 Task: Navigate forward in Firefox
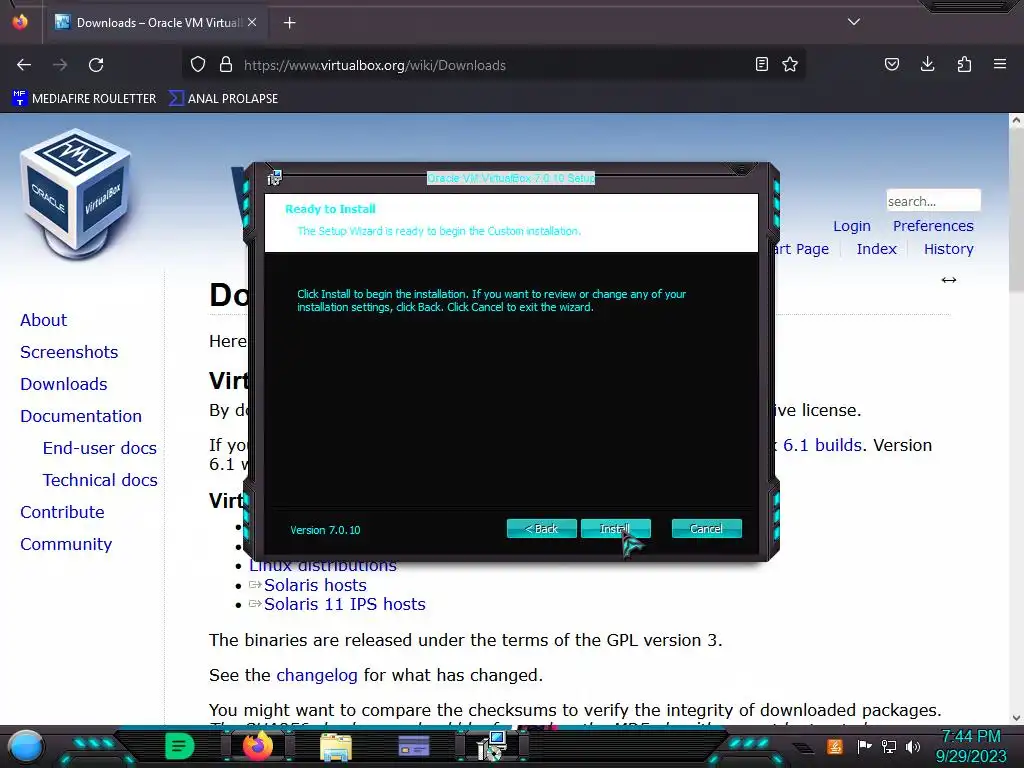(x=60, y=65)
